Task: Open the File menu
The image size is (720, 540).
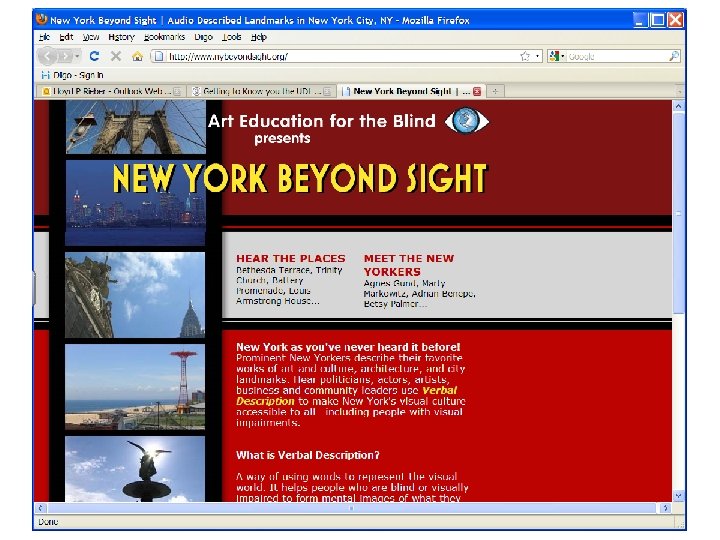Action: pyautogui.click(x=44, y=37)
